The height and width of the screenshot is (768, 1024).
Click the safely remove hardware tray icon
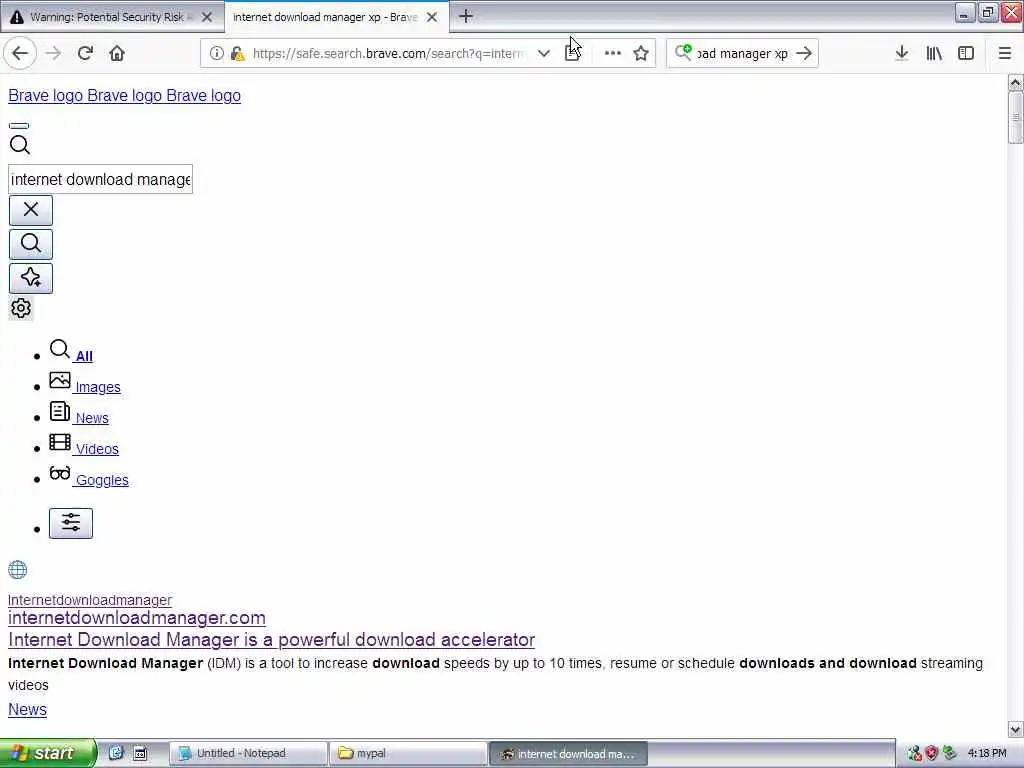pos(950,754)
